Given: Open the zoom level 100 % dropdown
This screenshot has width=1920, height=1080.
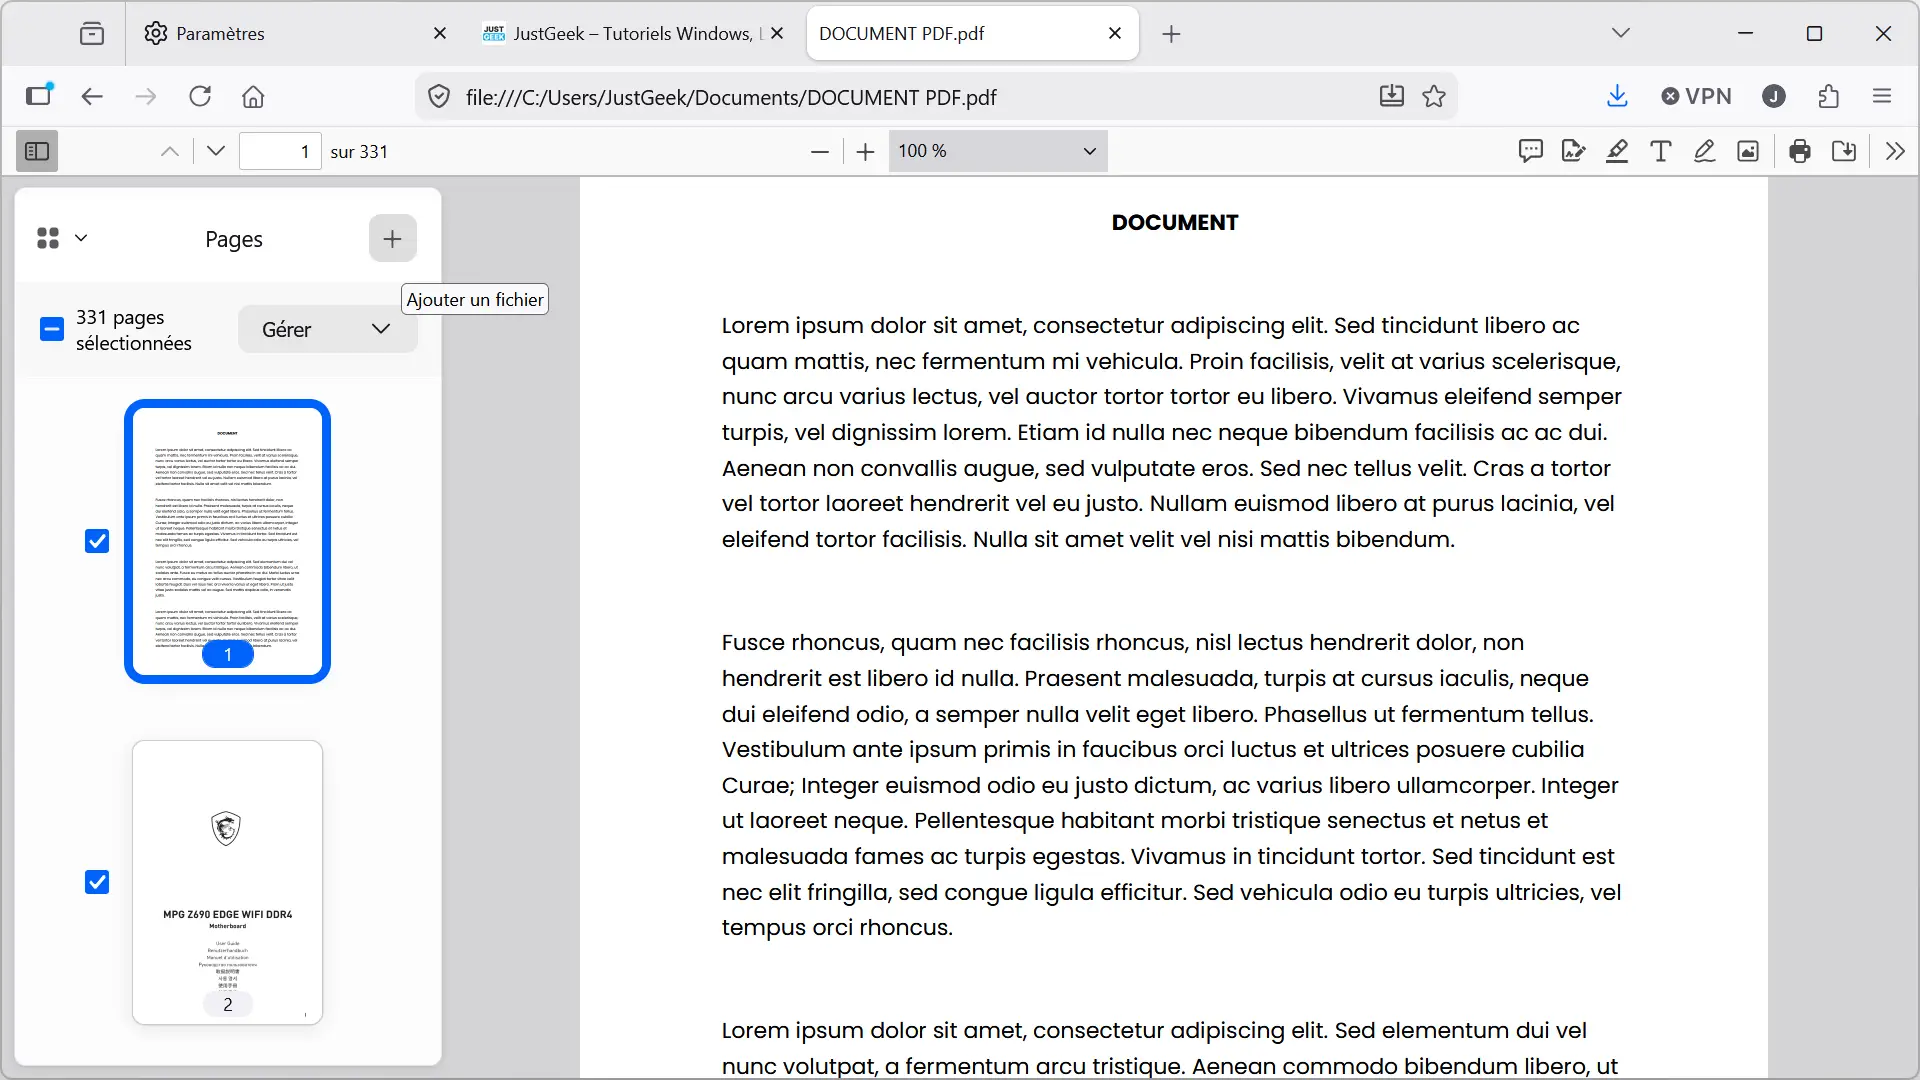Looking at the screenshot, I should click(997, 151).
